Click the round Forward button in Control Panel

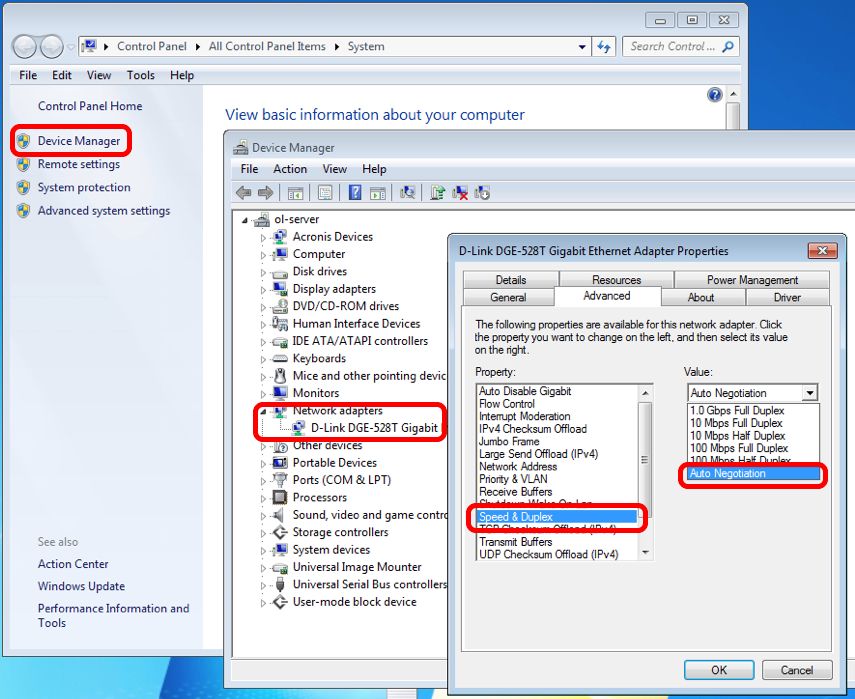[x=52, y=47]
